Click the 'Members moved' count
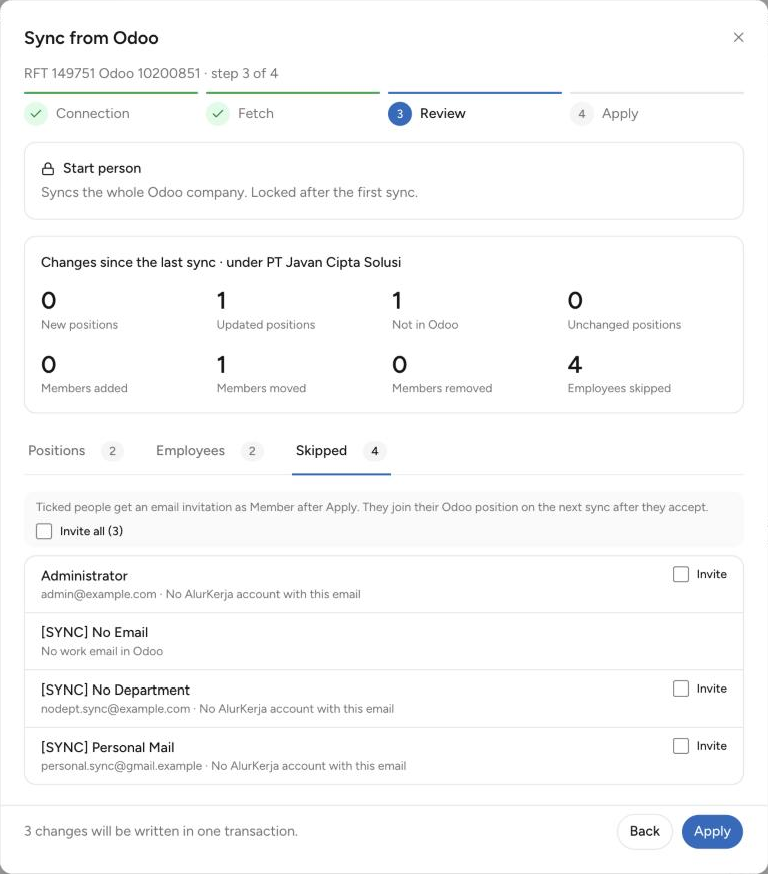This screenshot has height=874, width=768. point(221,365)
